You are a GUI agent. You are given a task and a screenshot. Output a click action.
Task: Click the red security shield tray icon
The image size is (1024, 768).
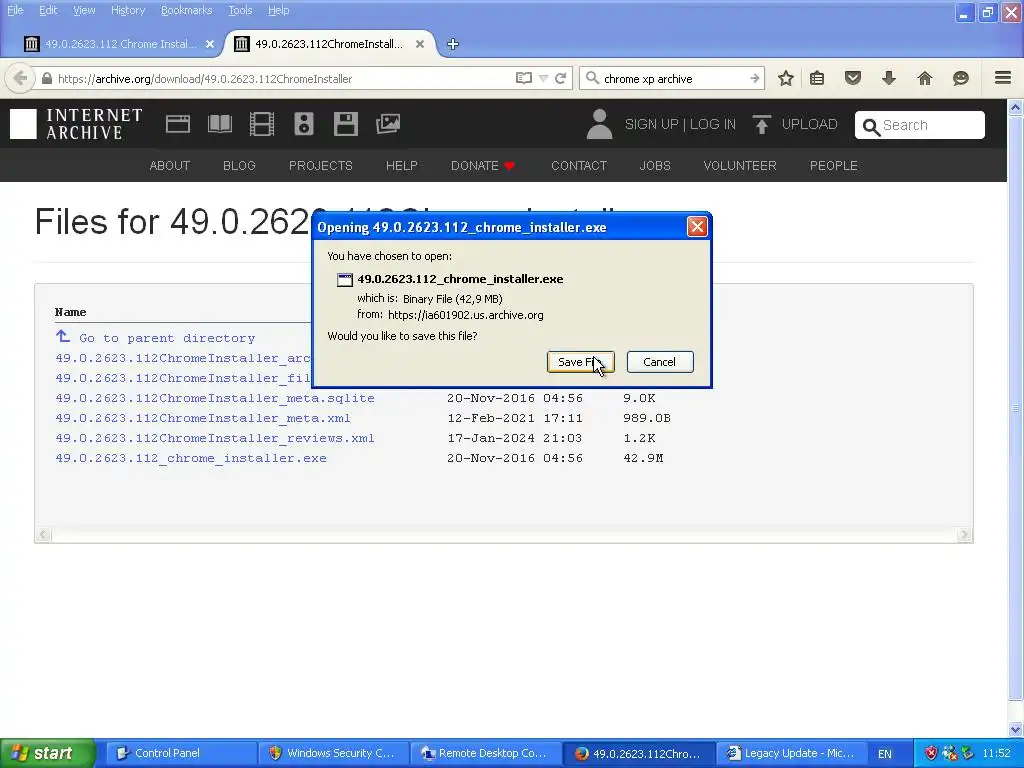coord(931,753)
